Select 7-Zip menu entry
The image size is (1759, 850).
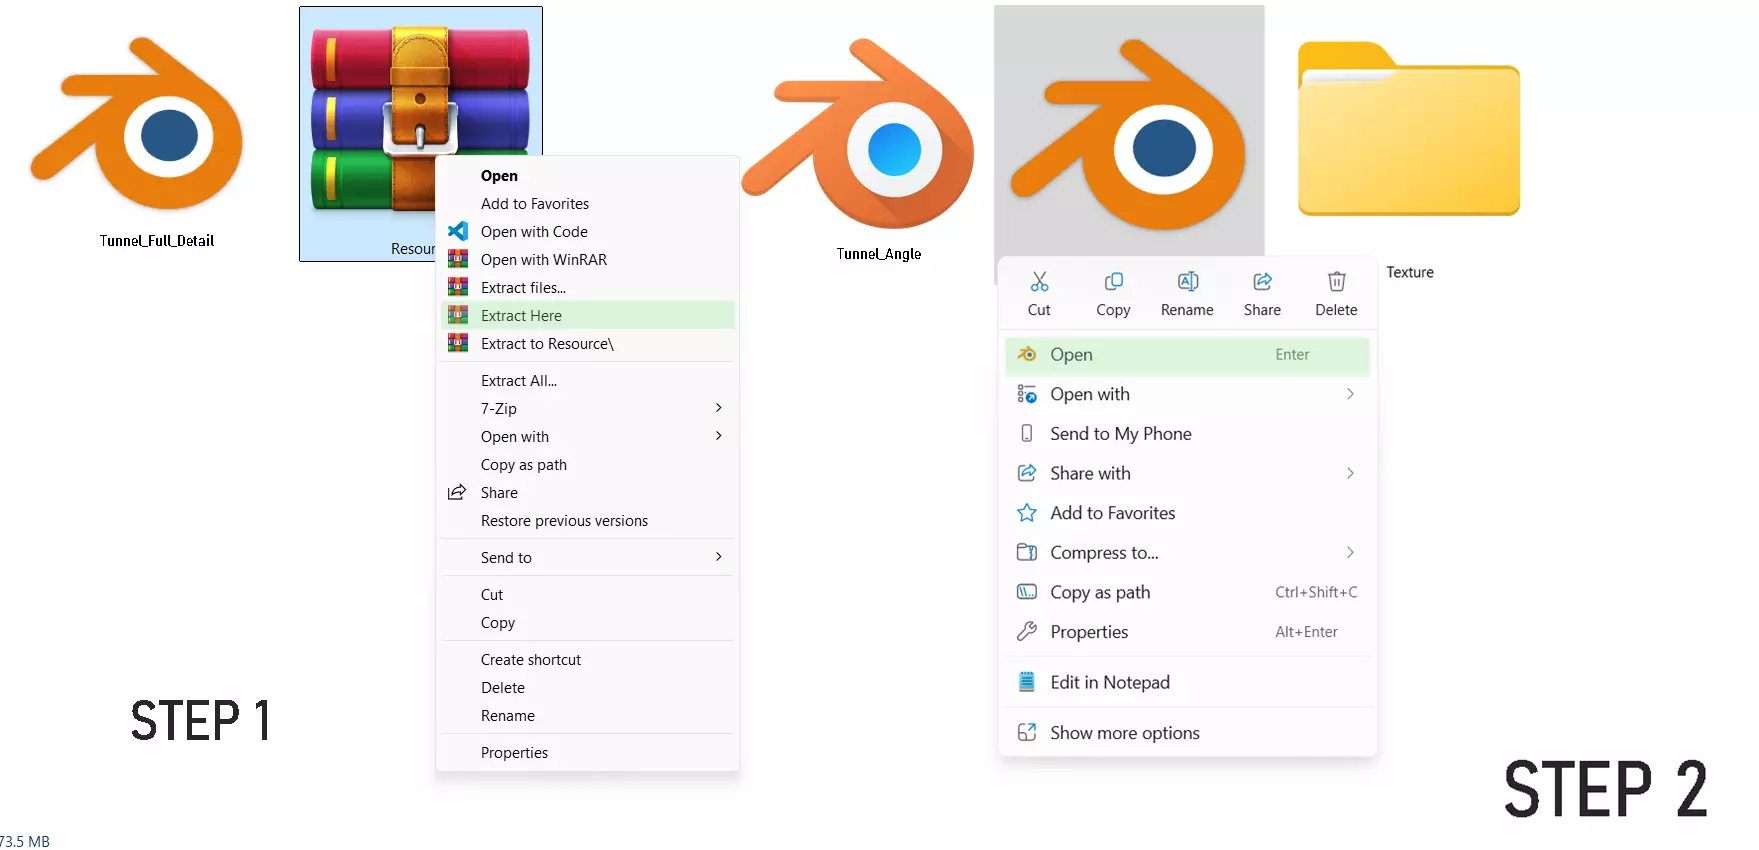click(587, 408)
